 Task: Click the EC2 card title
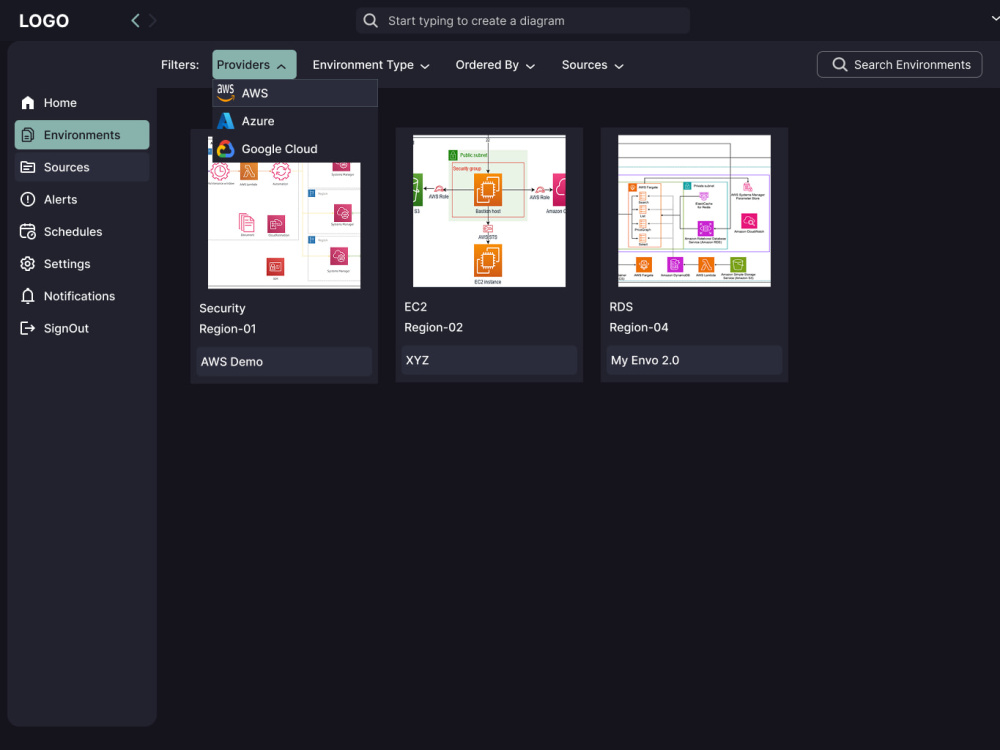click(415, 307)
